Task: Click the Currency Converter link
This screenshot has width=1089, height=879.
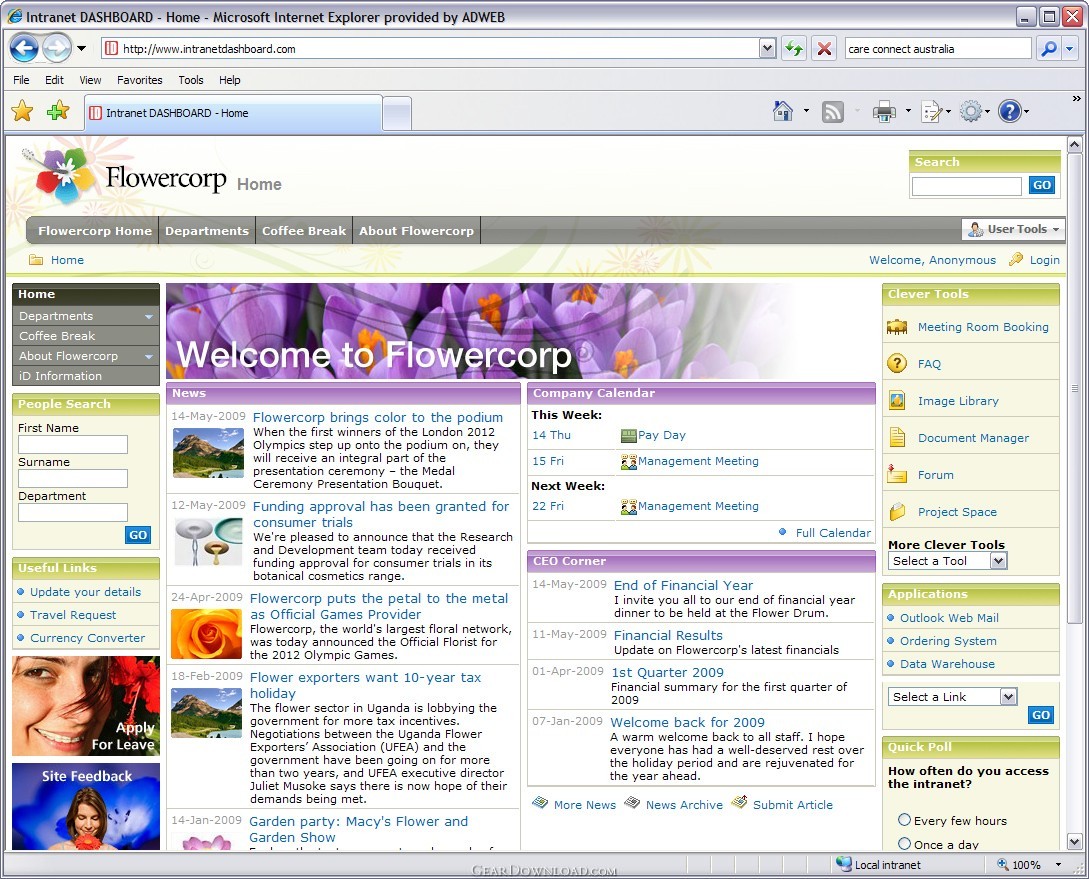Action: pos(88,637)
